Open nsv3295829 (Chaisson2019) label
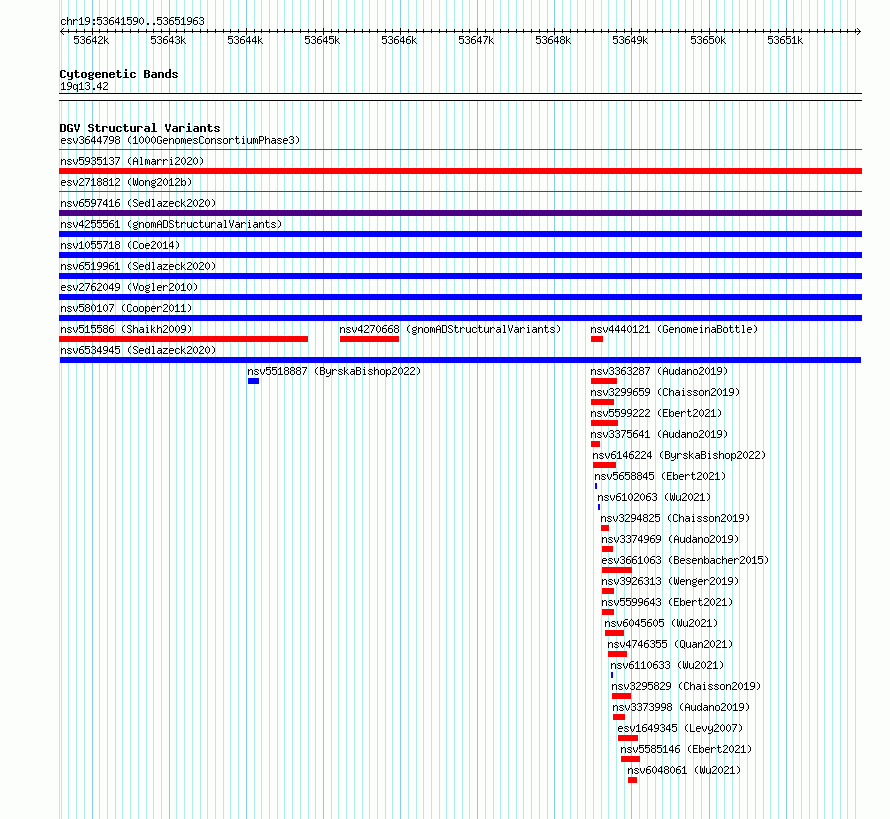 tap(686, 686)
